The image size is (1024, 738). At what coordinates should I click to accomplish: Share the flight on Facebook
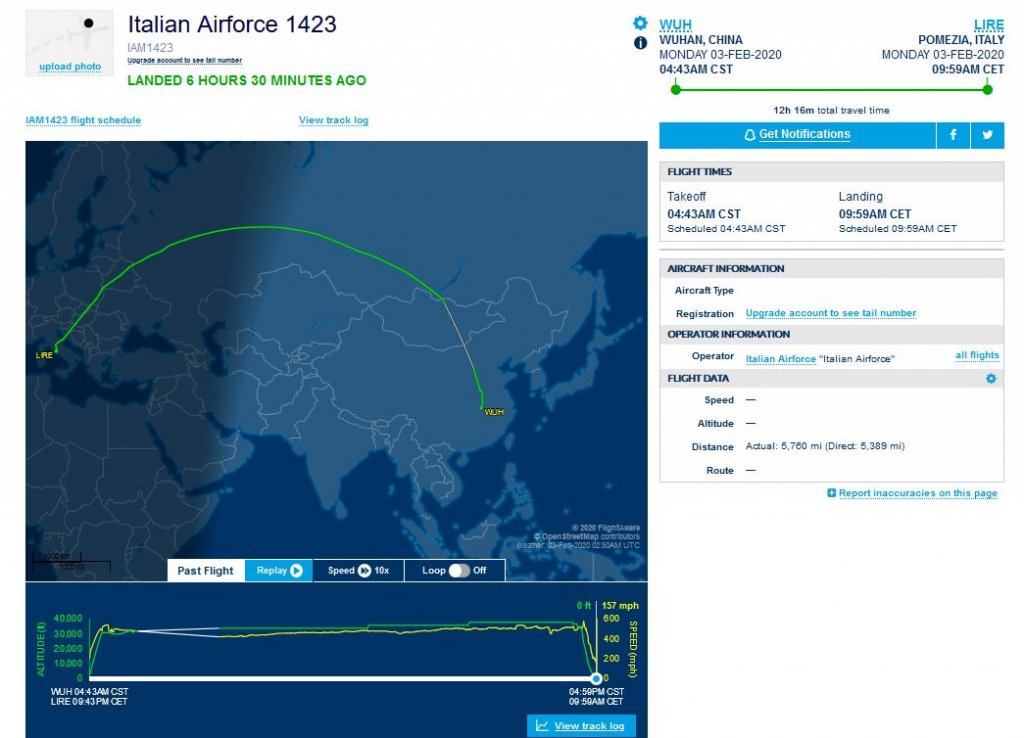[953, 135]
